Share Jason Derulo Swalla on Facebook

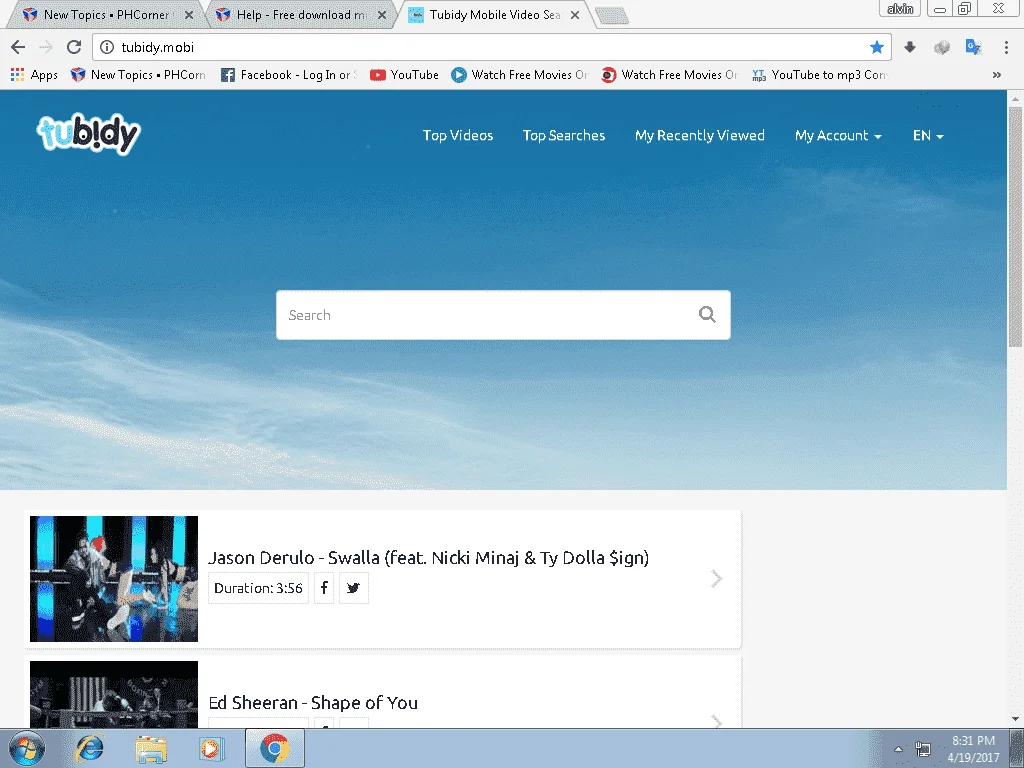click(324, 588)
